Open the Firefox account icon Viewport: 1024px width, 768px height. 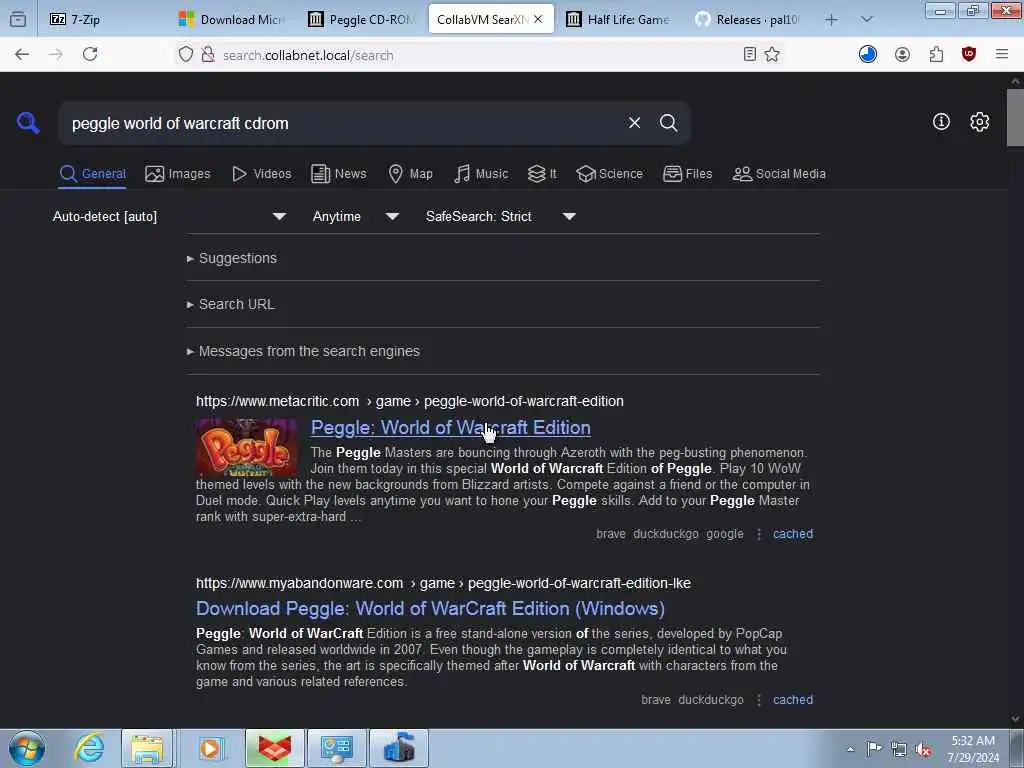click(x=902, y=55)
